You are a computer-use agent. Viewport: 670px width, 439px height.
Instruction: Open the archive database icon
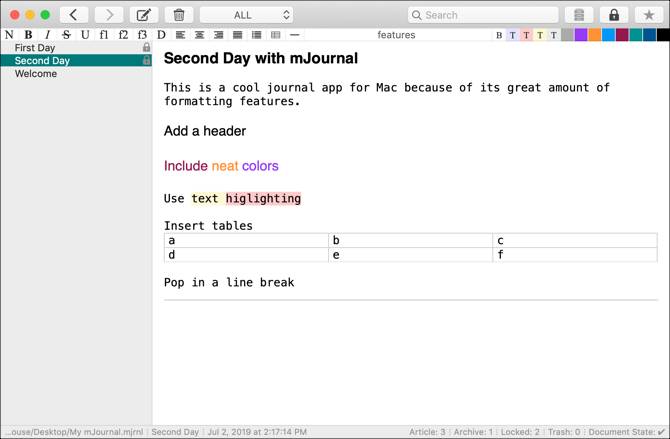[578, 15]
